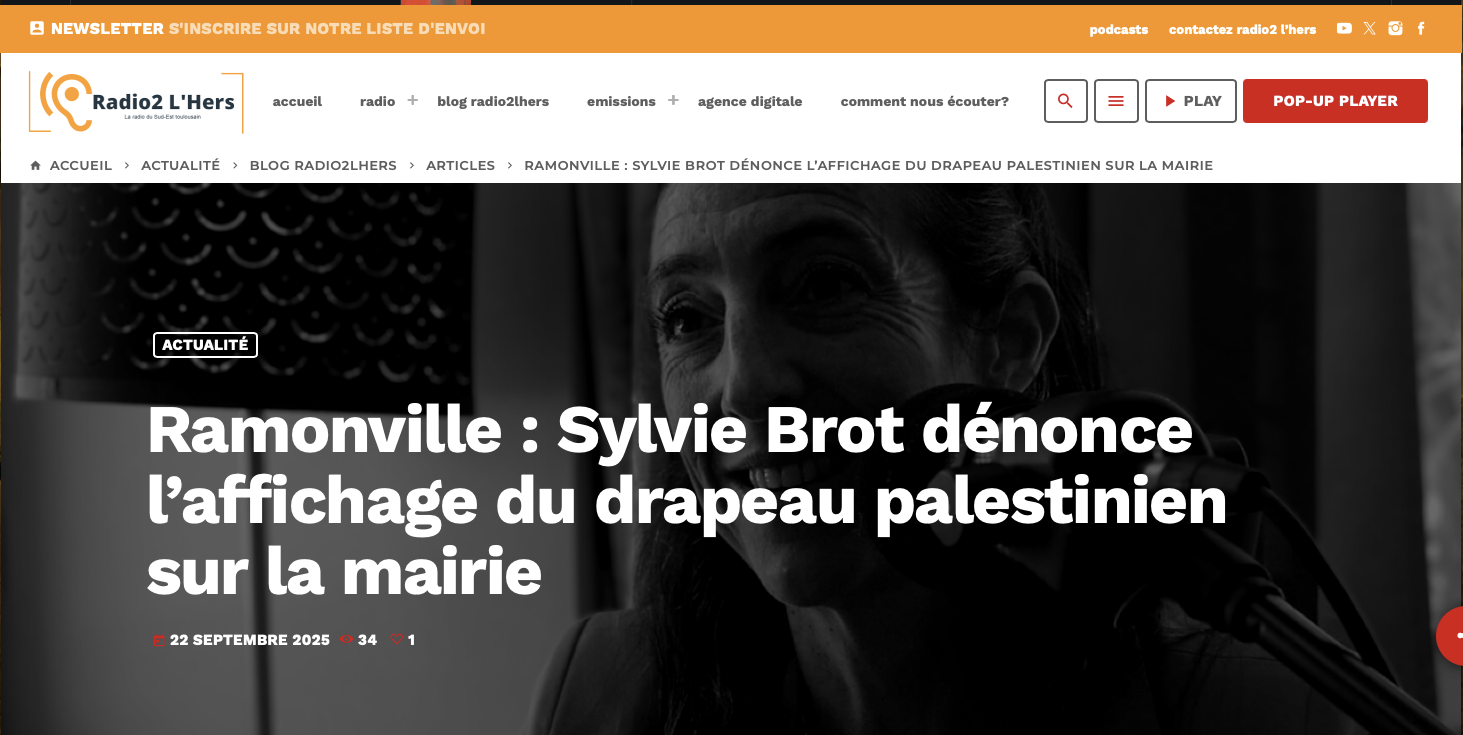
Task: Click the ACTUALITÉ category tag
Action: 205,345
